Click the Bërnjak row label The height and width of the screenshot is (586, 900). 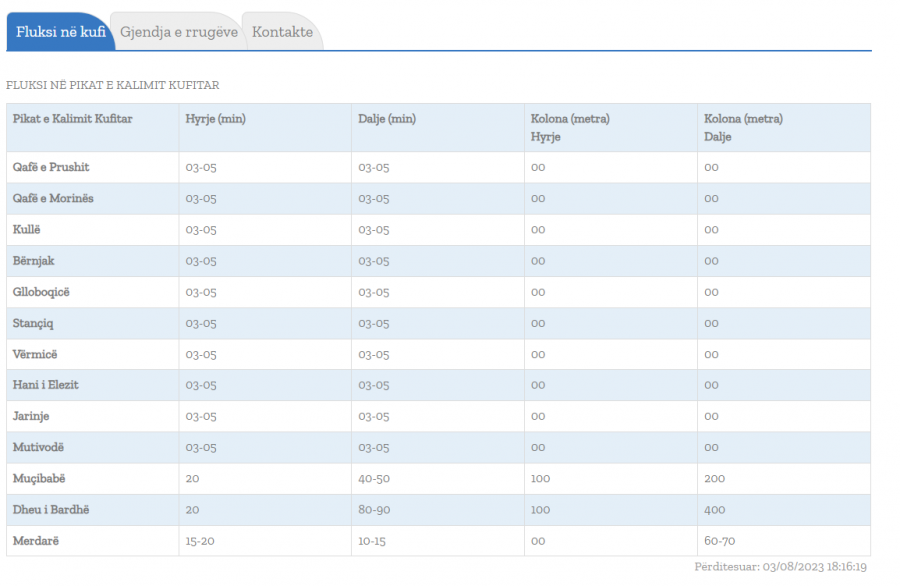click(x=33, y=261)
